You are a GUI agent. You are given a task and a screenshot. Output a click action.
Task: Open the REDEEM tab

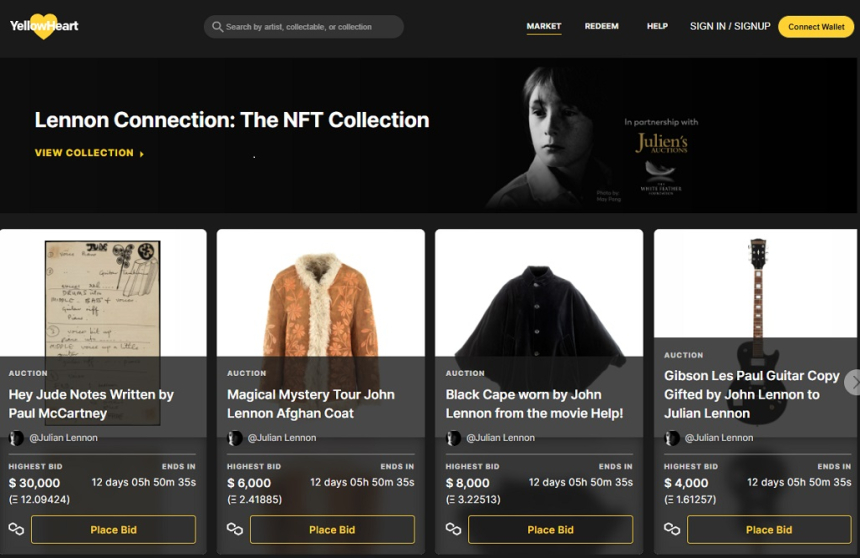601,26
